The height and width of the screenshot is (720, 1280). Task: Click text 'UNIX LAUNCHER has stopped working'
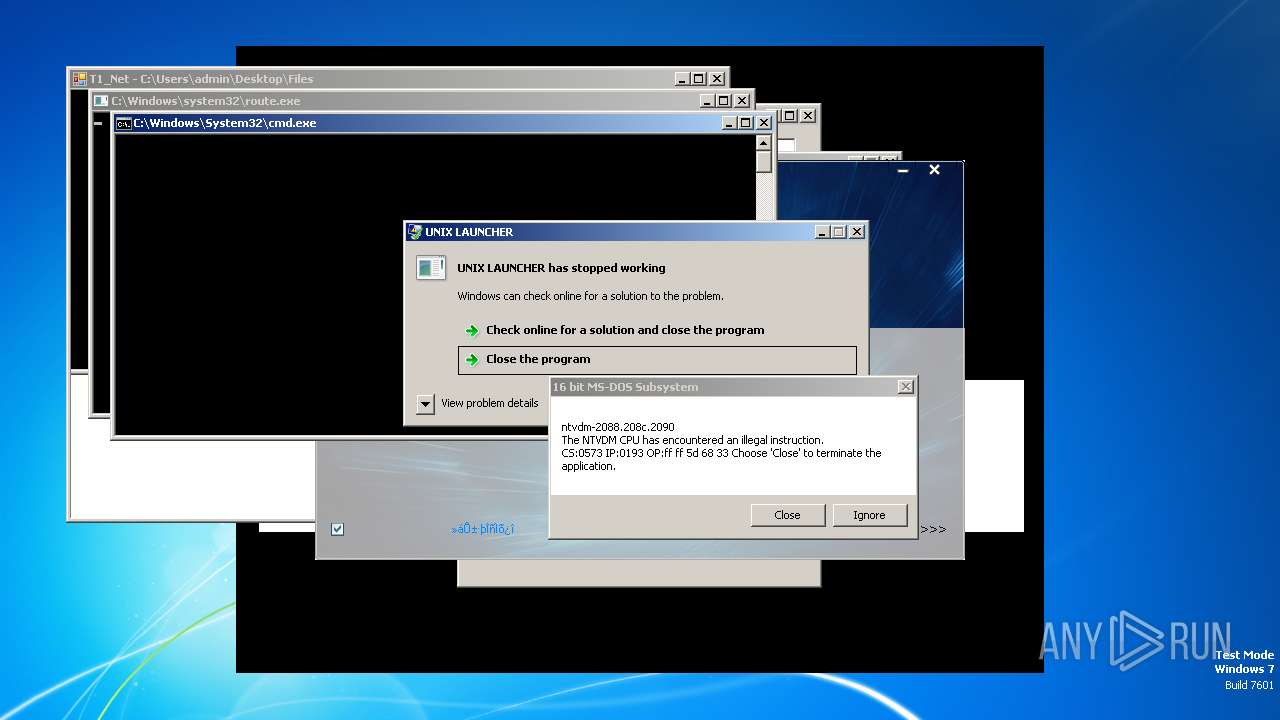pyautogui.click(x=561, y=268)
